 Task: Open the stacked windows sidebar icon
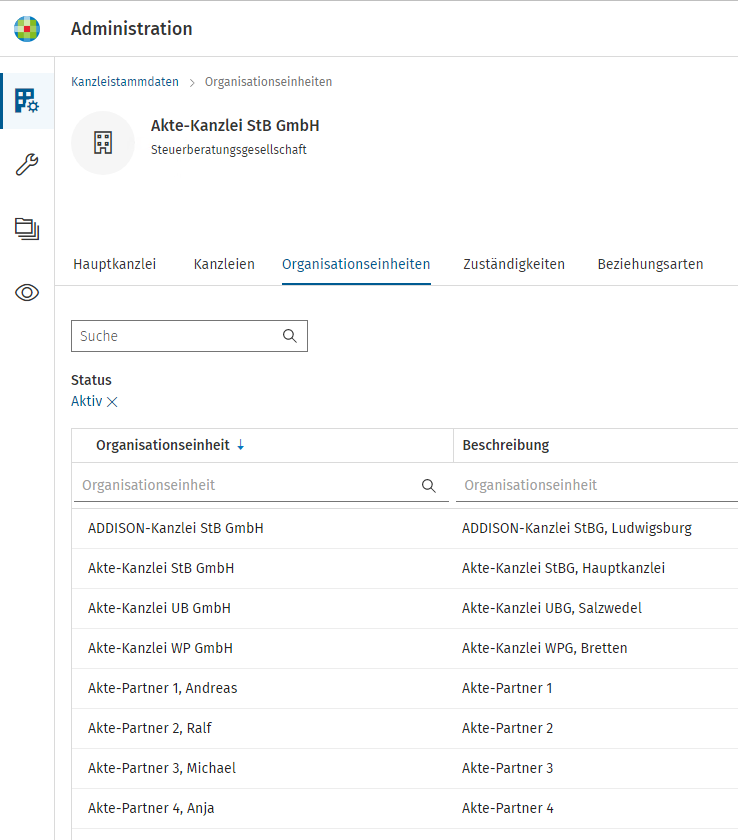27,229
